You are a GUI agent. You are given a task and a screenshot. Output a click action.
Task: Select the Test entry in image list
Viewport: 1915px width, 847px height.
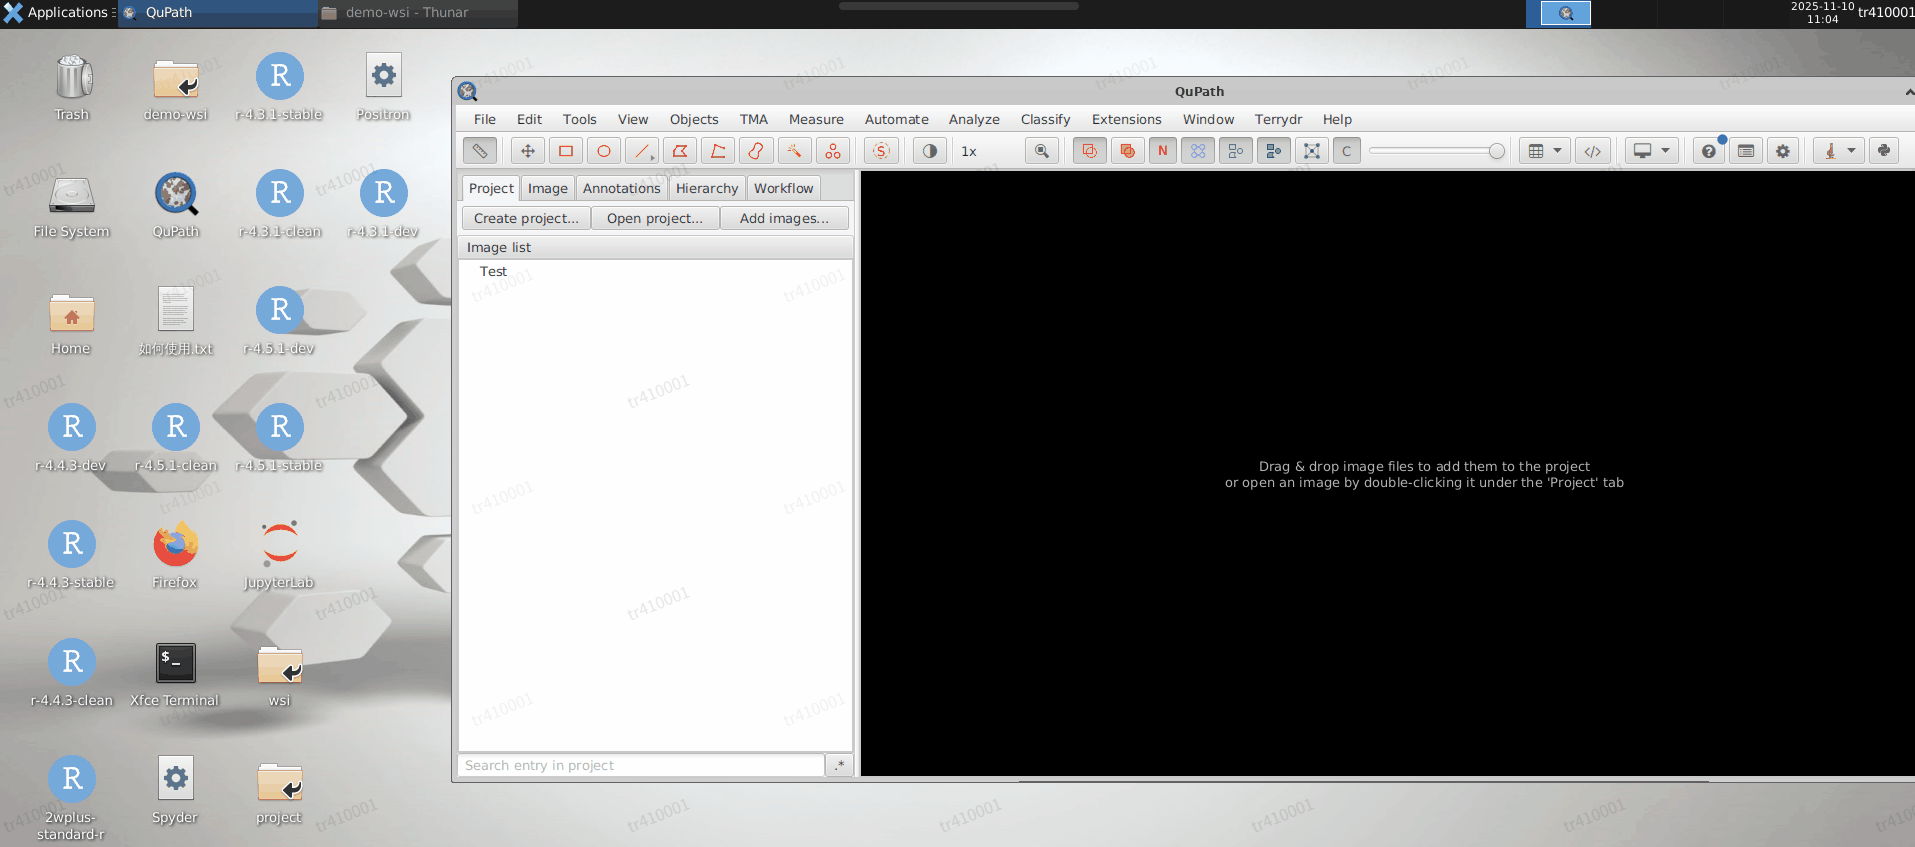coord(655,271)
